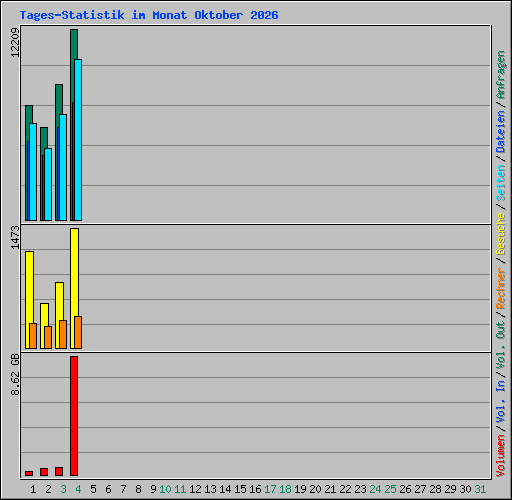This screenshot has height=500, width=512.
Task: Click day label '15' on x-axis
Action: click(x=240, y=489)
